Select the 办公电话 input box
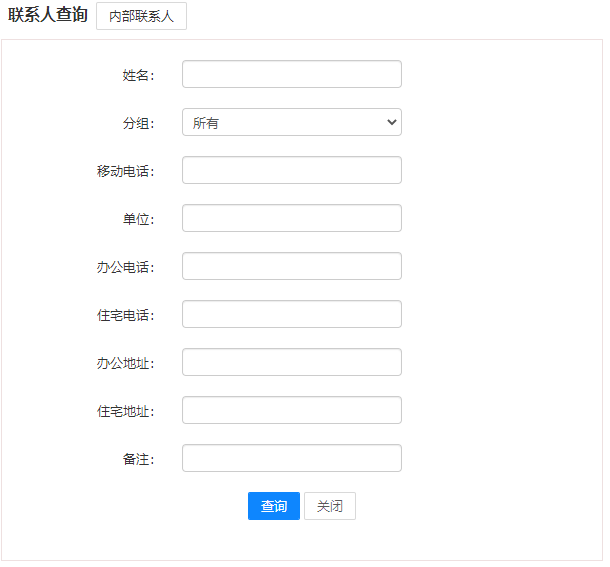 (291, 267)
